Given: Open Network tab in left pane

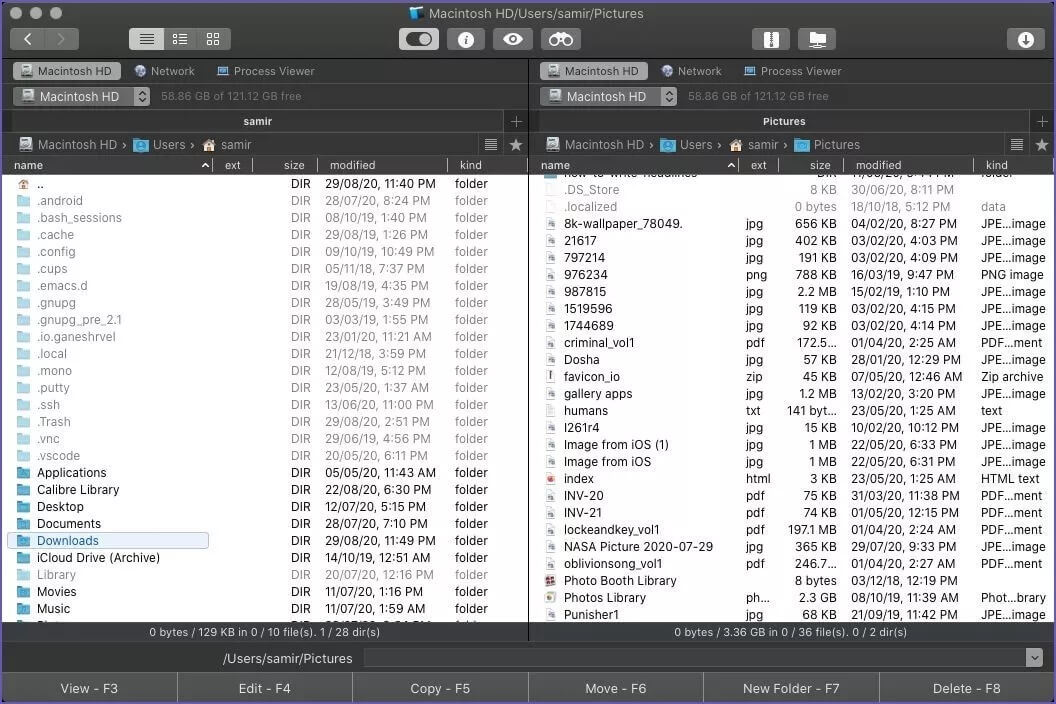Looking at the screenshot, I should [164, 71].
